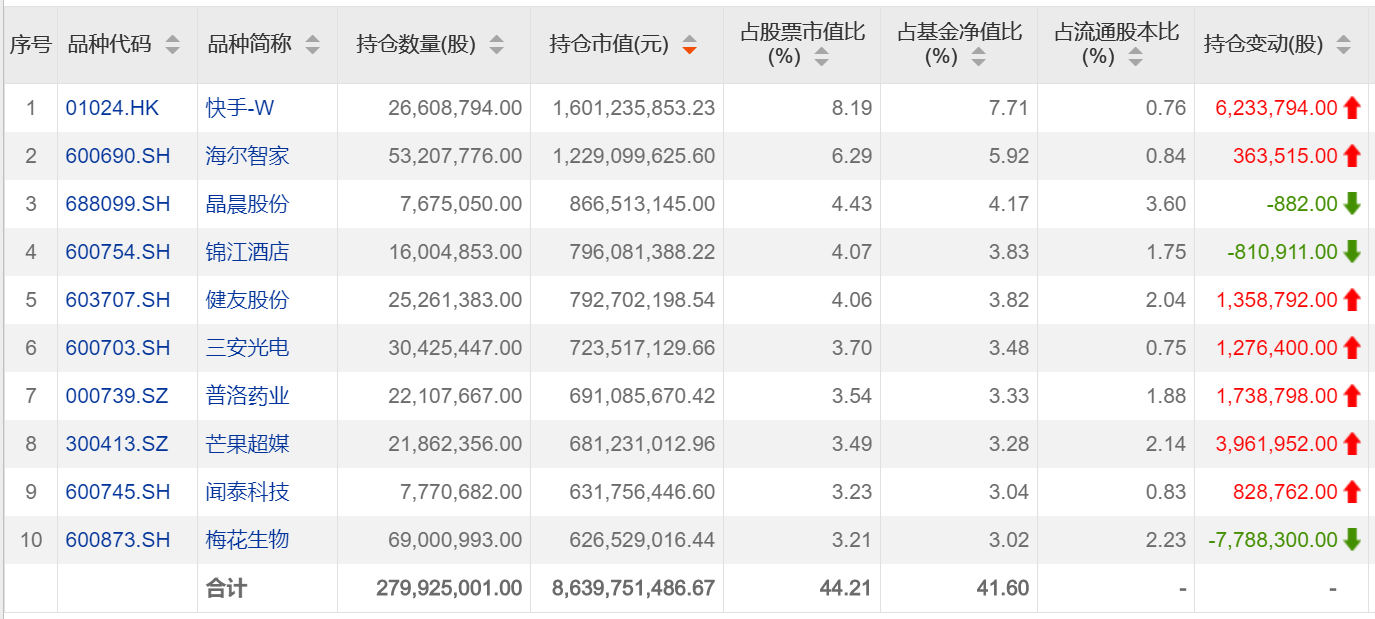The width and height of the screenshot is (1375, 619).
Task: Open the 芒果超媒 stock link
Action: [247, 444]
